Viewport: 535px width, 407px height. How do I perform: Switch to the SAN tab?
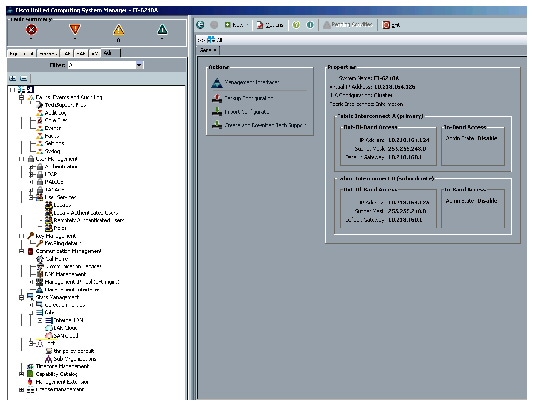pyautogui.click(x=81, y=54)
